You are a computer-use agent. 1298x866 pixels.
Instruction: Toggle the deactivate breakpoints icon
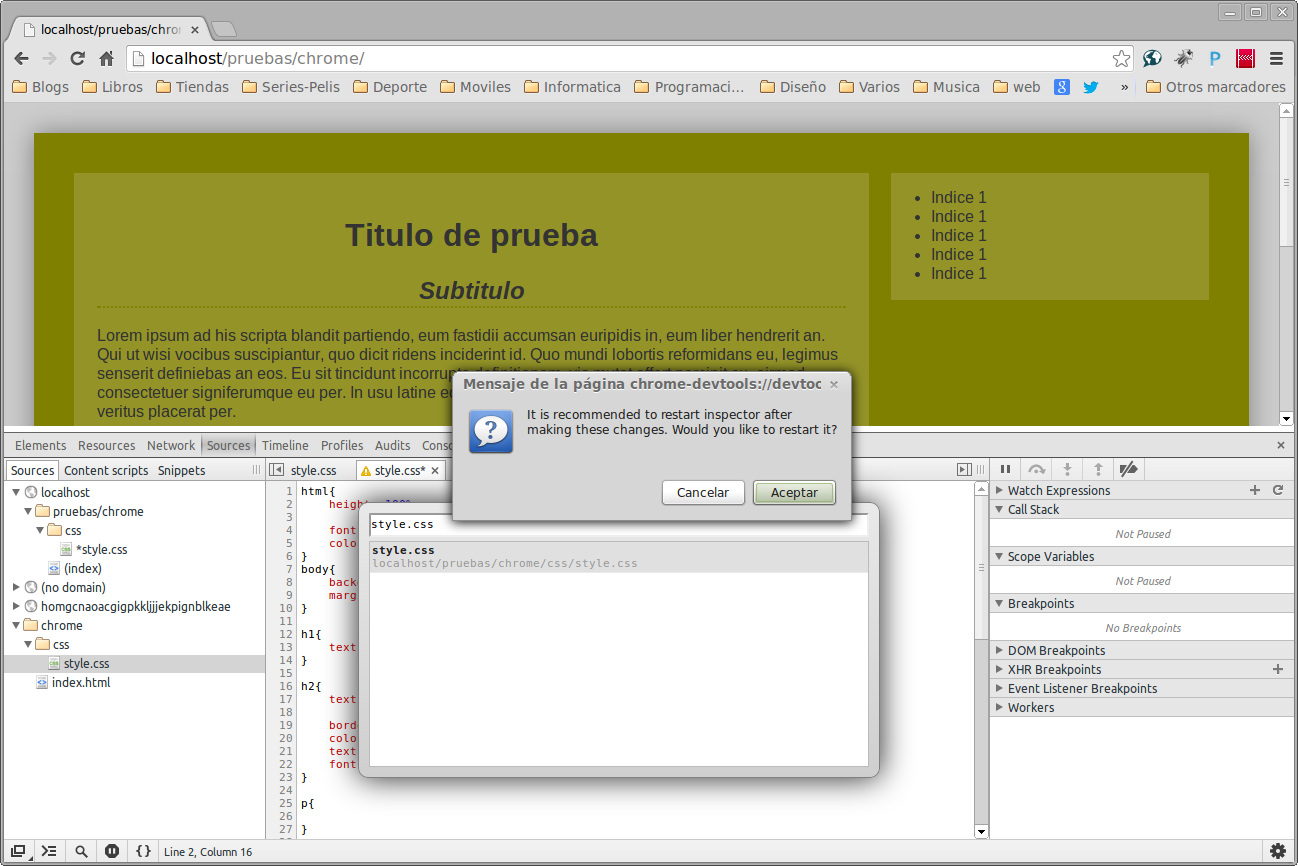tap(1128, 469)
